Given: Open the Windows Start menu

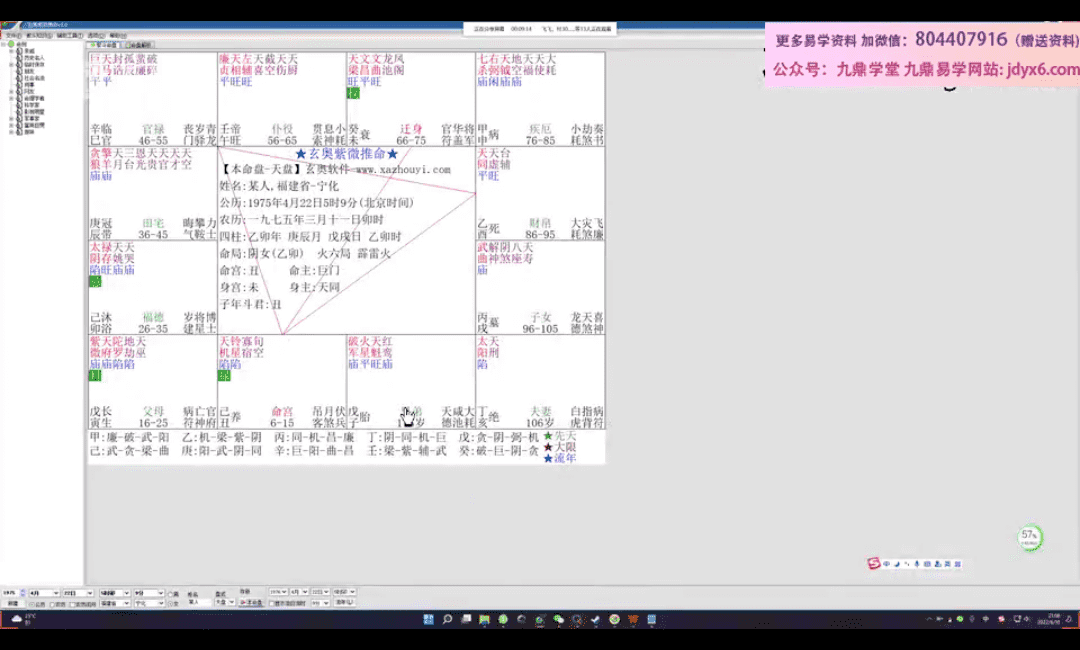Looking at the screenshot, I should point(429,620).
